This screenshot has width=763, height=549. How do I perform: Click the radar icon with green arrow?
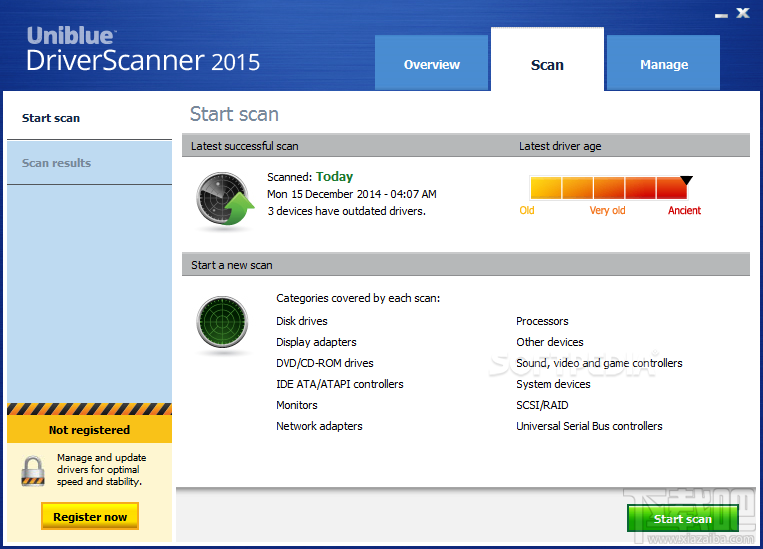tap(225, 199)
